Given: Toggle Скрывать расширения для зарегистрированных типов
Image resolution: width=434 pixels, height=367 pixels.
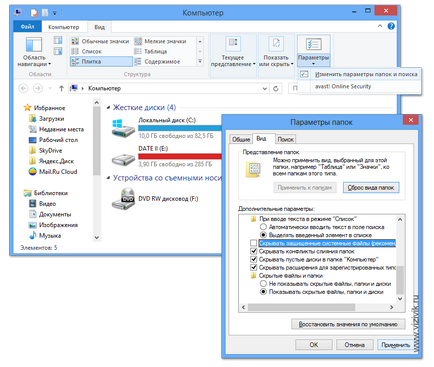Looking at the screenshot, I should [254, 267].
